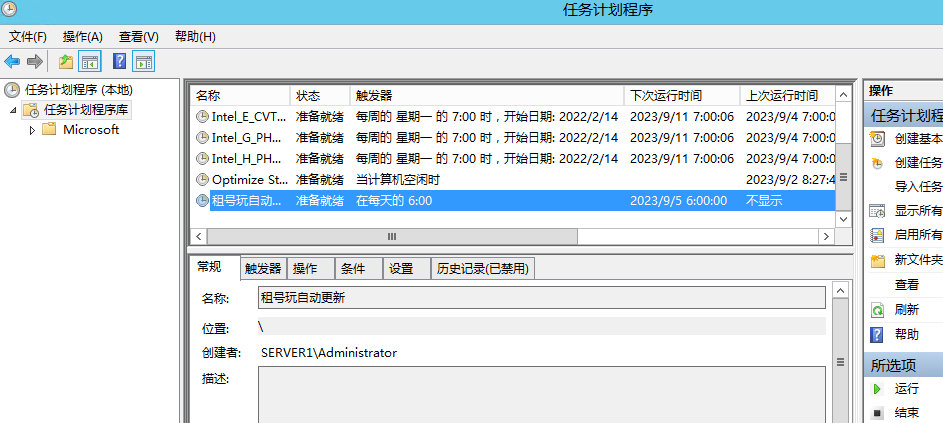Screen dimensions: 943x423
Task: Click the clock icon of Optimize St... task
Action: tap(203, 180)
